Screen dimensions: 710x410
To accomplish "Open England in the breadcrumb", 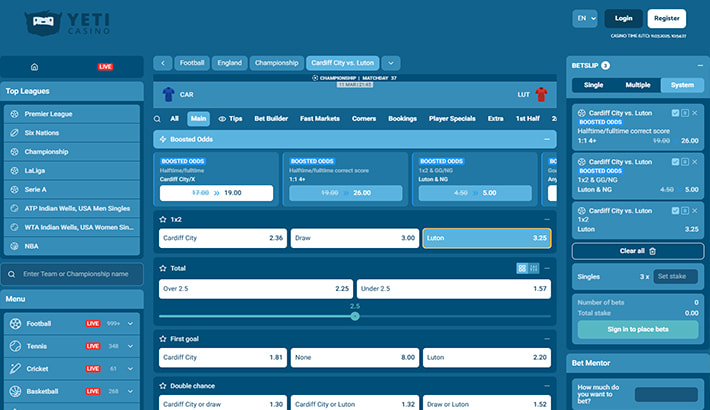I will point(230,63).
